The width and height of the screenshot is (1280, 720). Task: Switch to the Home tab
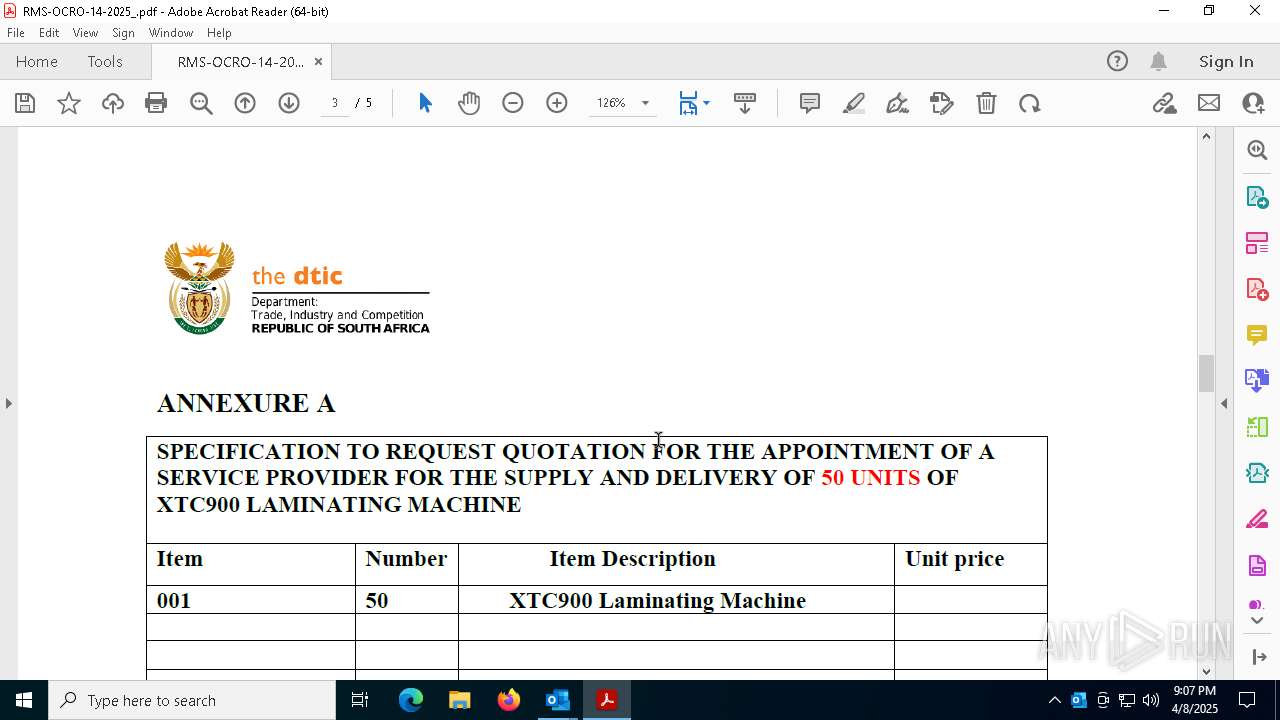[37, 61]
